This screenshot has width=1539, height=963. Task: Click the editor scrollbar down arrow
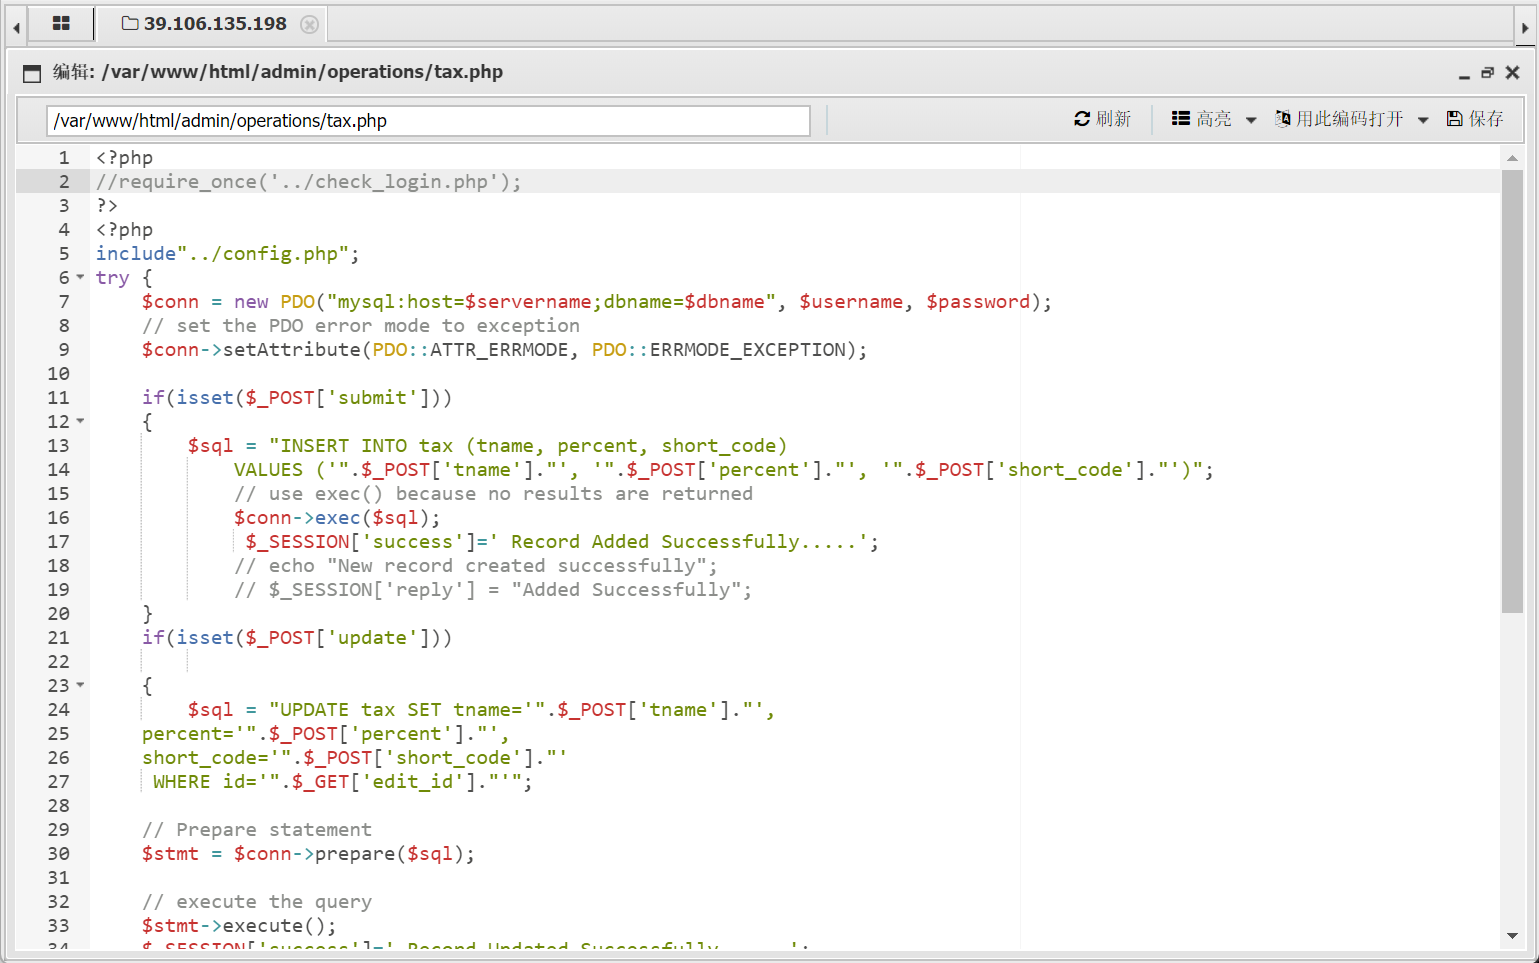coord(1512,936)
